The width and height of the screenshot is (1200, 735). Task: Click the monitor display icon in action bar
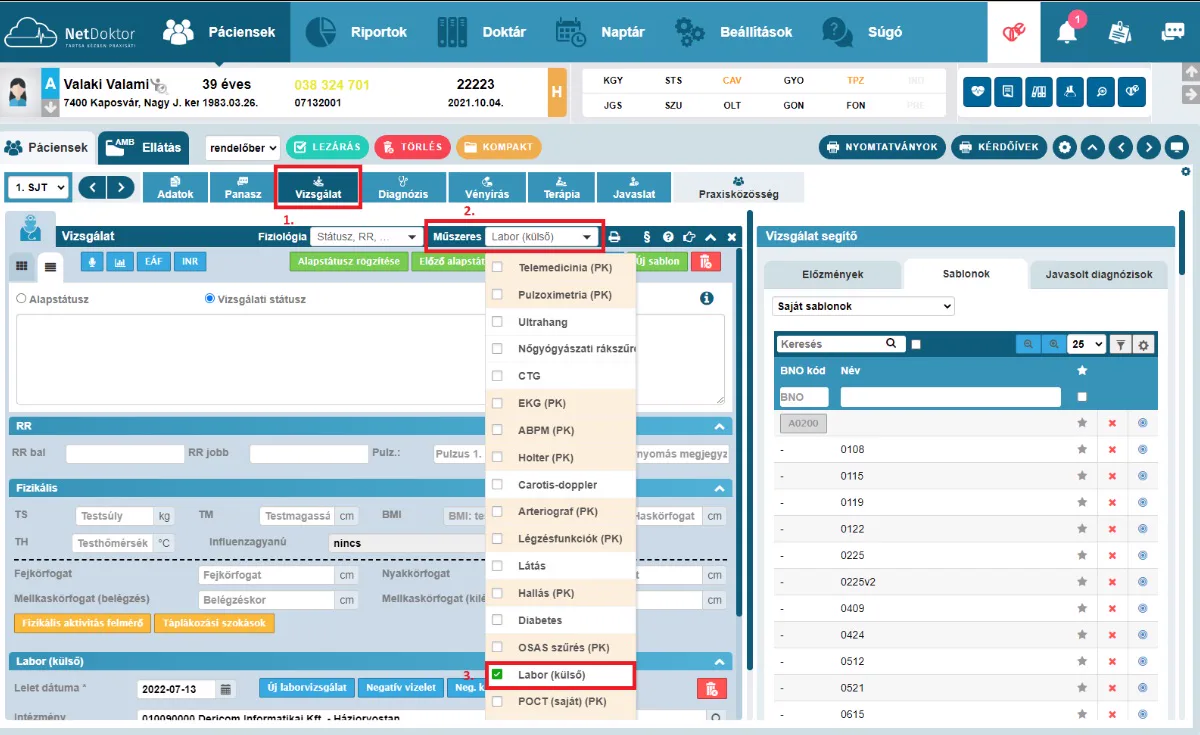(x=1177, y=147)
